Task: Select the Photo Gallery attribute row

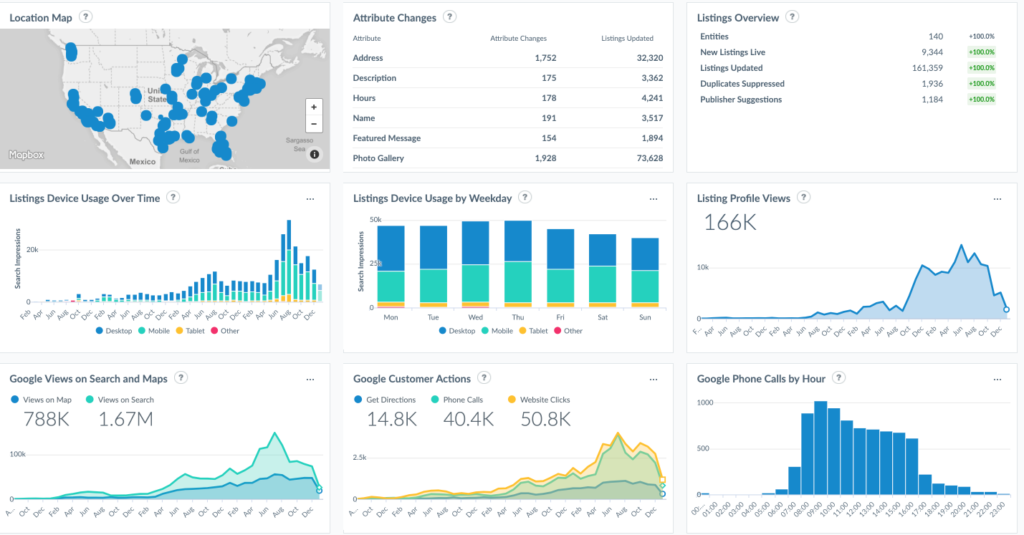Action: [507, 158]
